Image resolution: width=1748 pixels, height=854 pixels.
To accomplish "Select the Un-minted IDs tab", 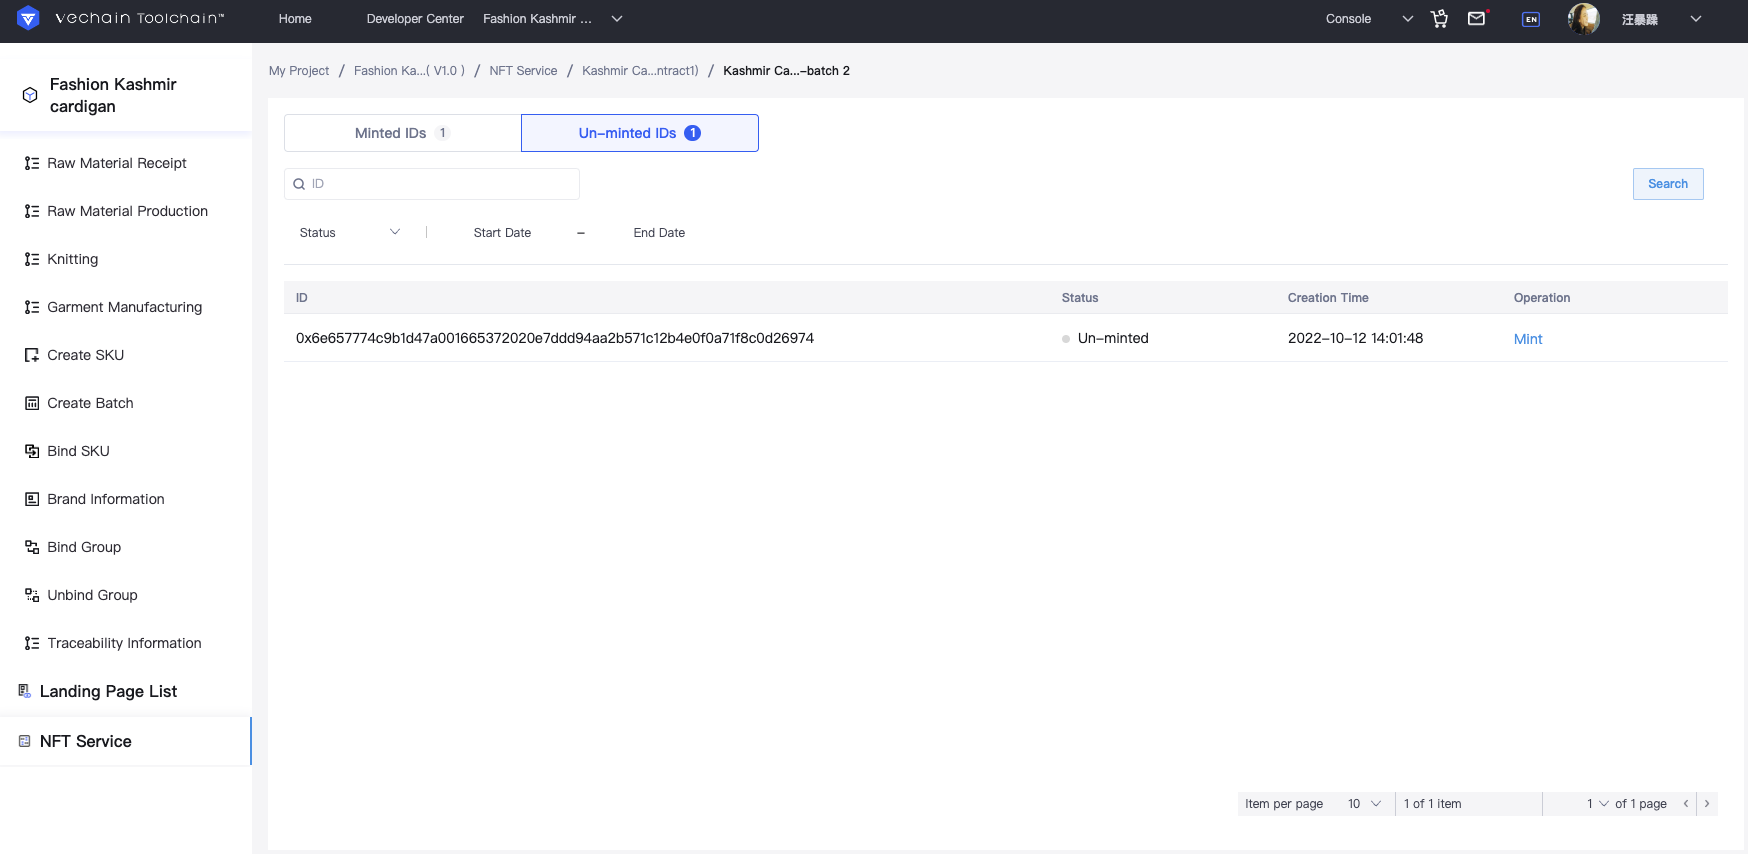I will tap(640, 133).
